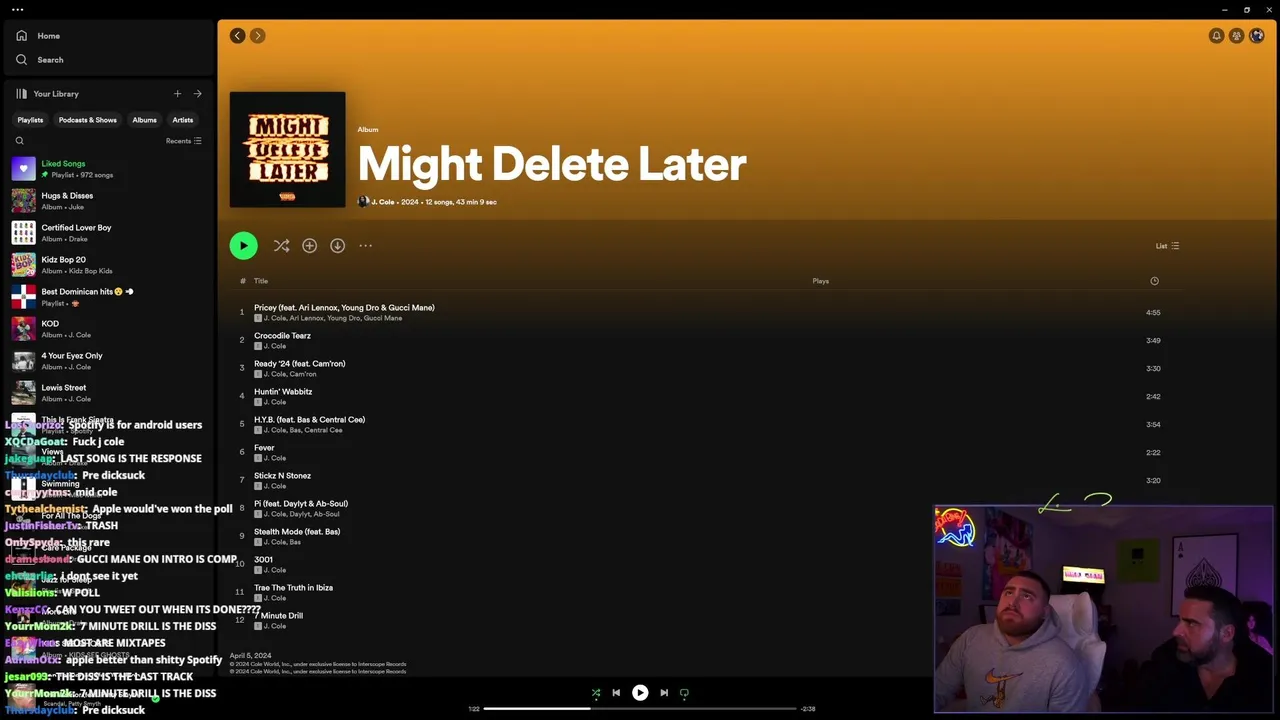Open Lewis Street album in library
1280x720 pixels.
[x=107, y=393]
